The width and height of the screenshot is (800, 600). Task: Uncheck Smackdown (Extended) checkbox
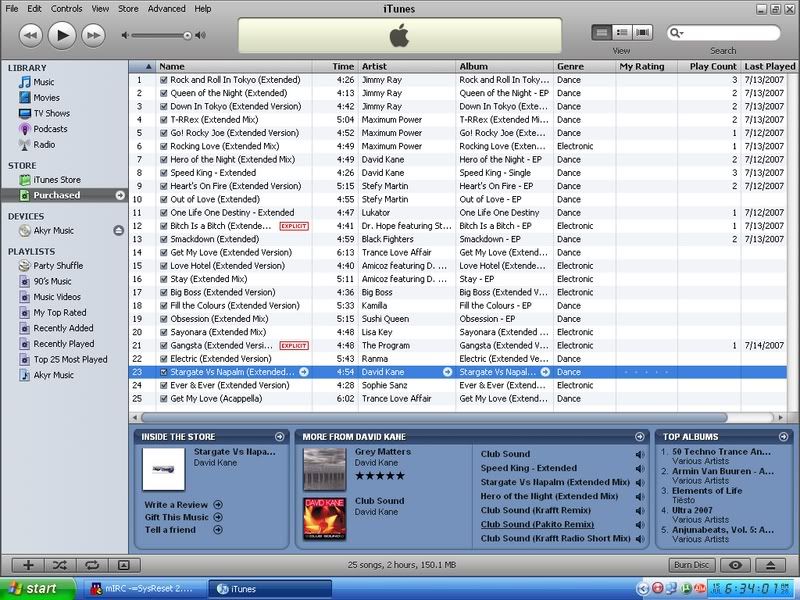click(x=164, y=239)
